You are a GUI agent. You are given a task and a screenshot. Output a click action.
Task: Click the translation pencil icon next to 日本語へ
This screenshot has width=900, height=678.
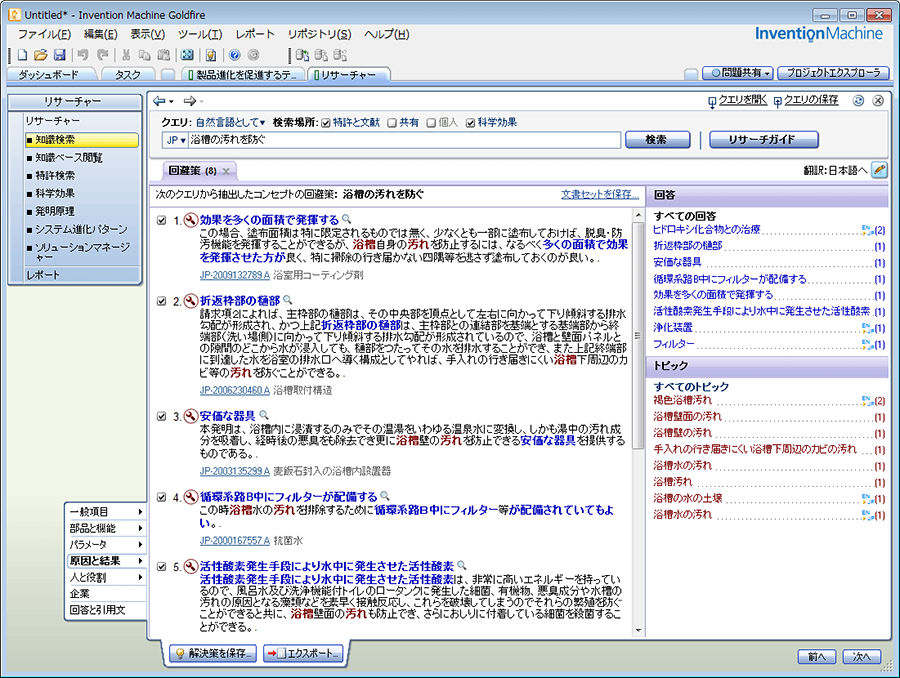879,170
